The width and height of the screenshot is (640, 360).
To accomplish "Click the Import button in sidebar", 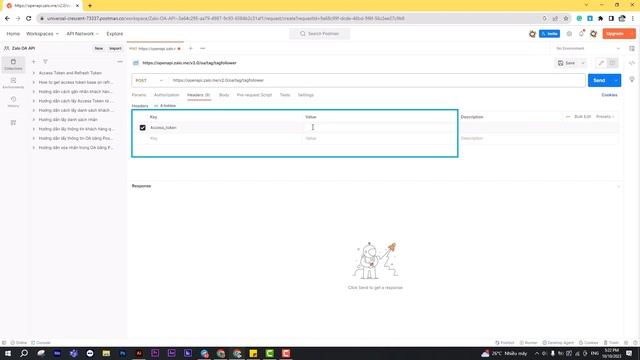I will (x=115, y=49).
